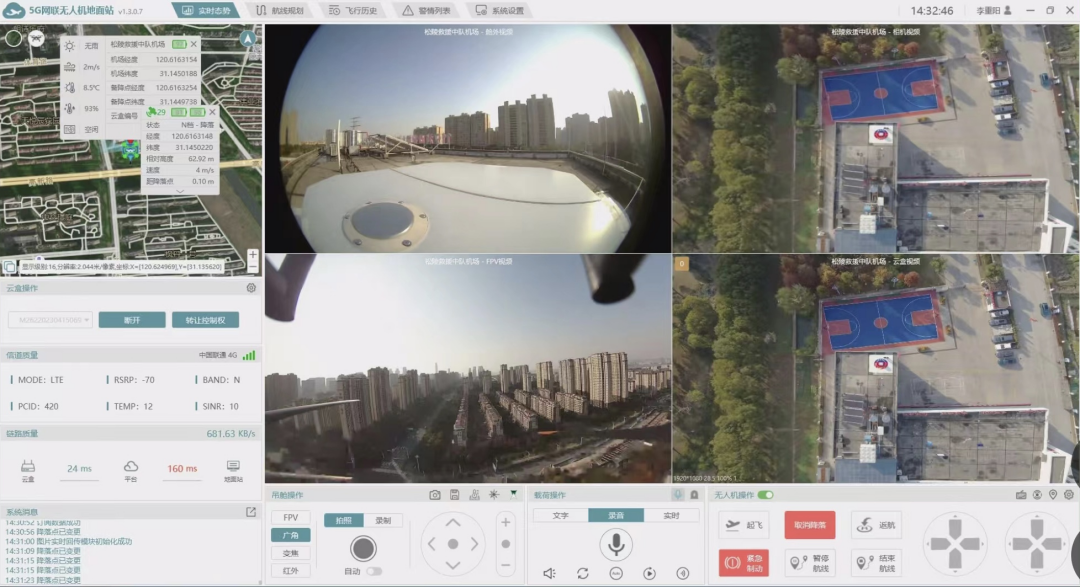Toggle the 自动 auto switch
This screenshot has width=1080, height=587.
coord(374,571)
